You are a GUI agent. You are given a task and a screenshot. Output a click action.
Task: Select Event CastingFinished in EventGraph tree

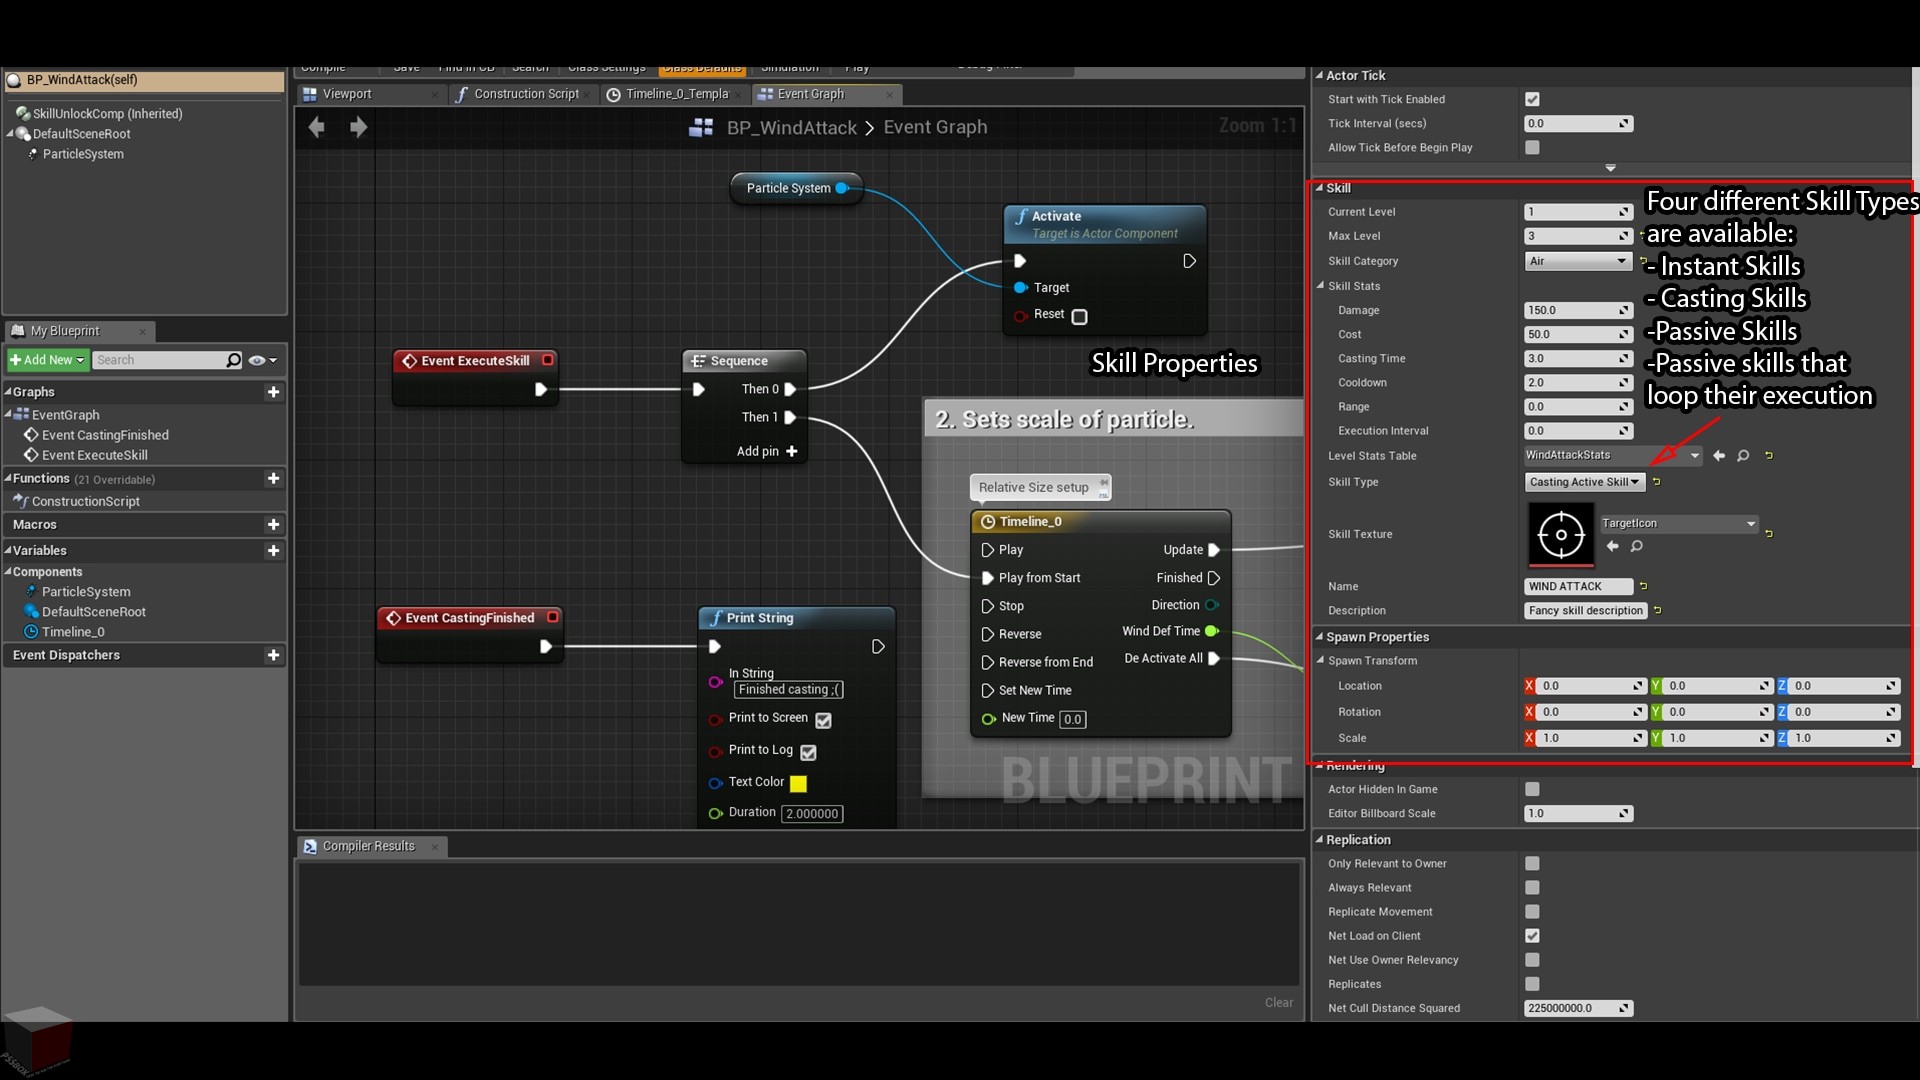[x=105, y=435]
